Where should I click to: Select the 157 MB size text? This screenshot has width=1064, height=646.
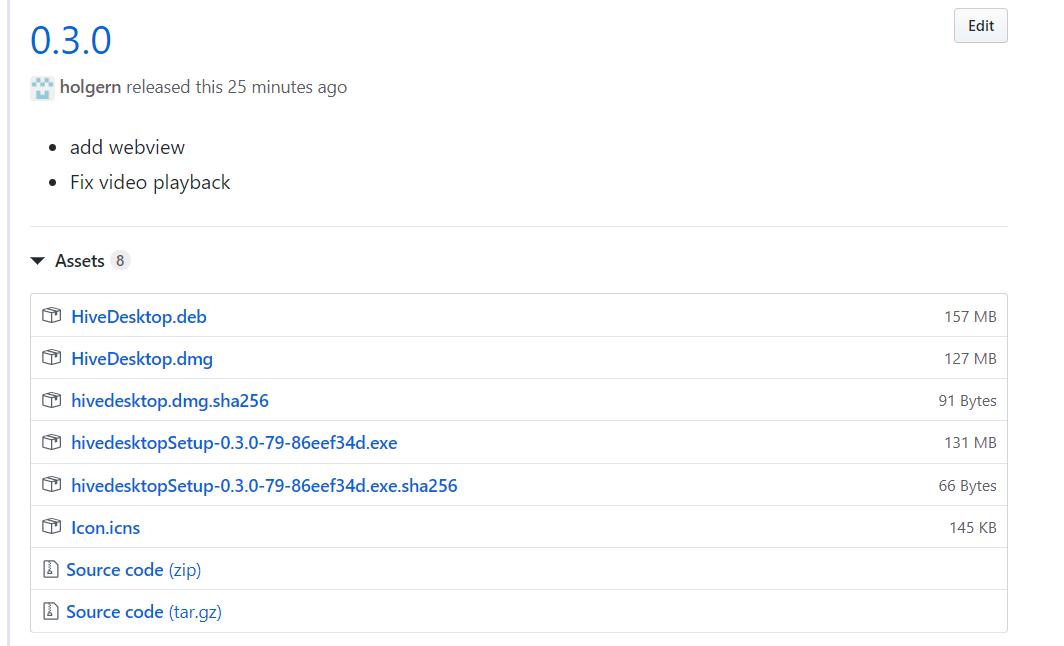(x=970, y=317)
